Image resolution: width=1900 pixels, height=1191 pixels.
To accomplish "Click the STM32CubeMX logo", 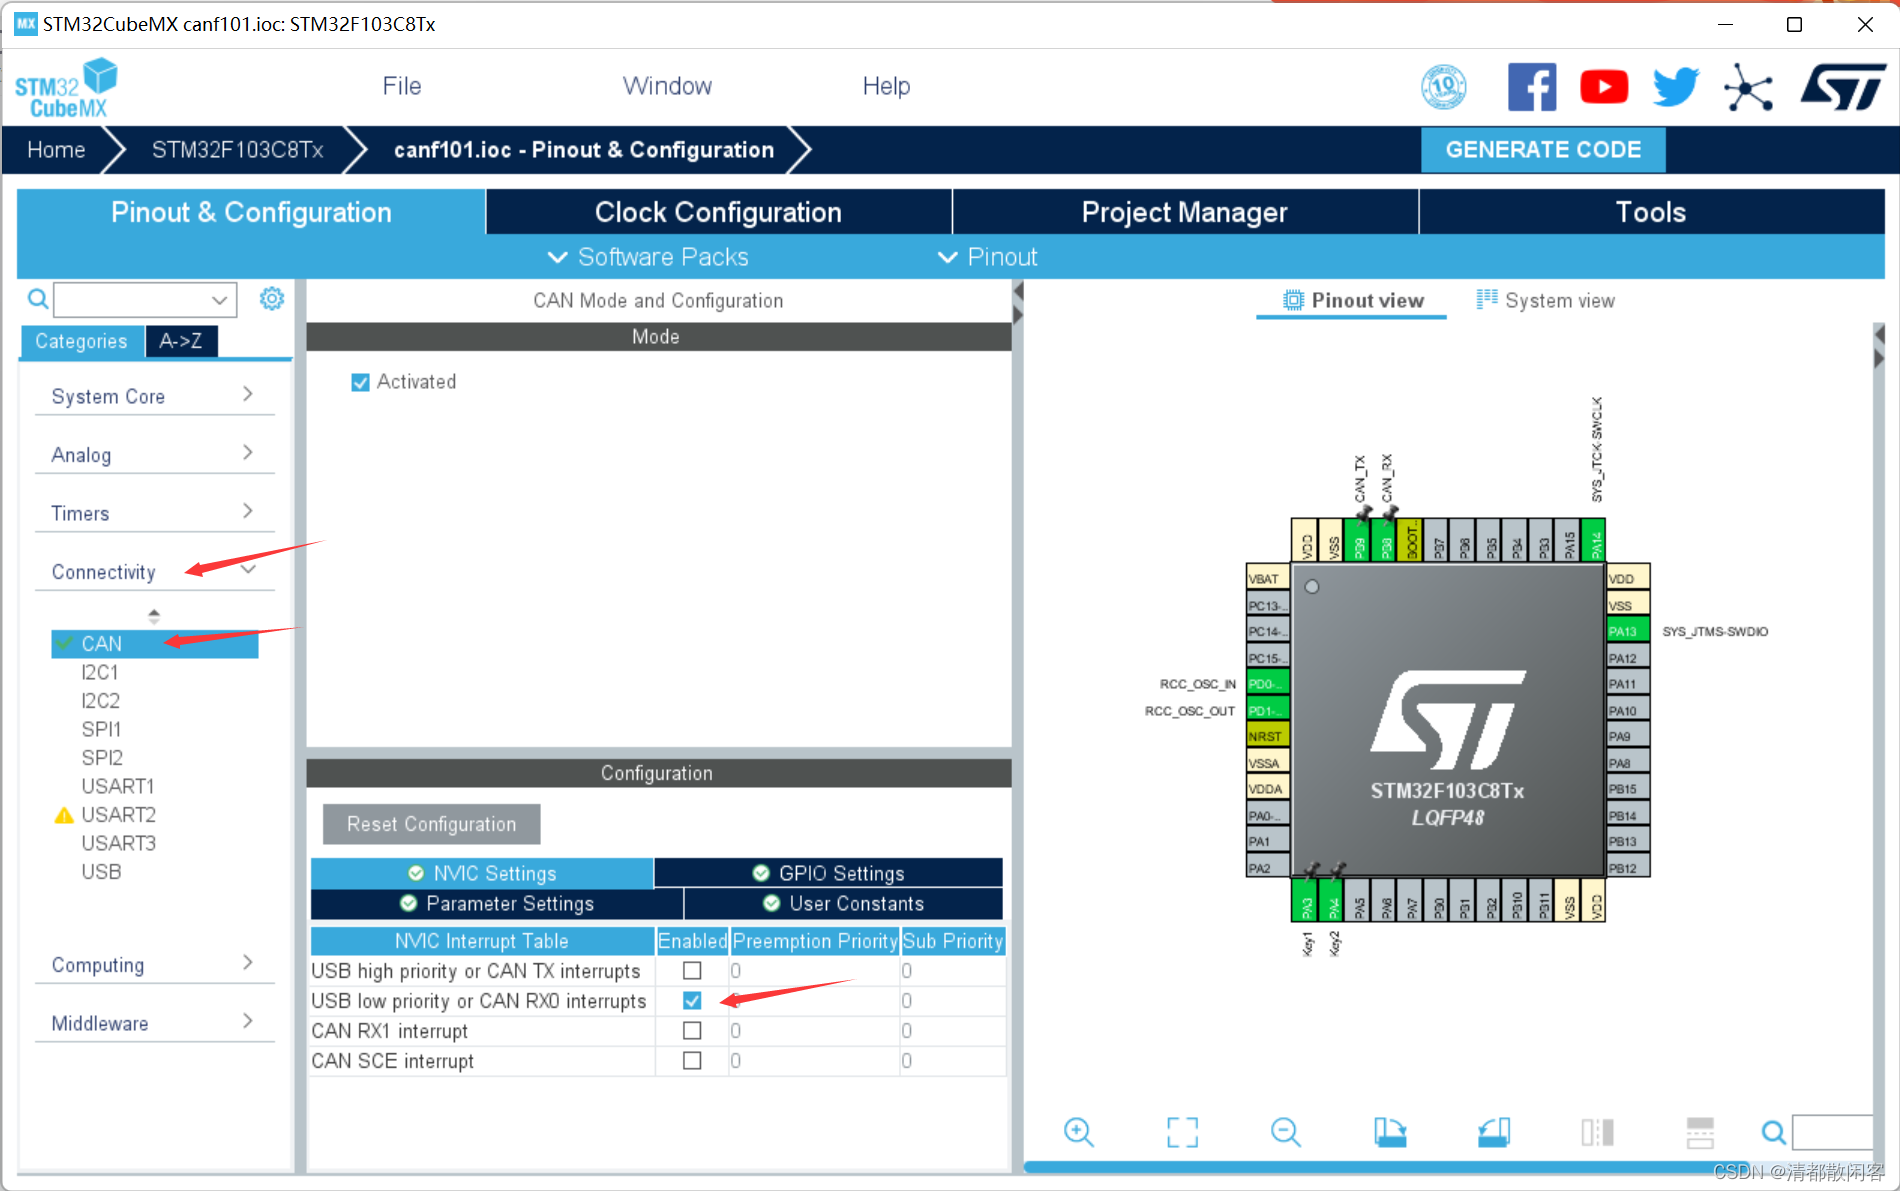I will (x=66, y=87).
